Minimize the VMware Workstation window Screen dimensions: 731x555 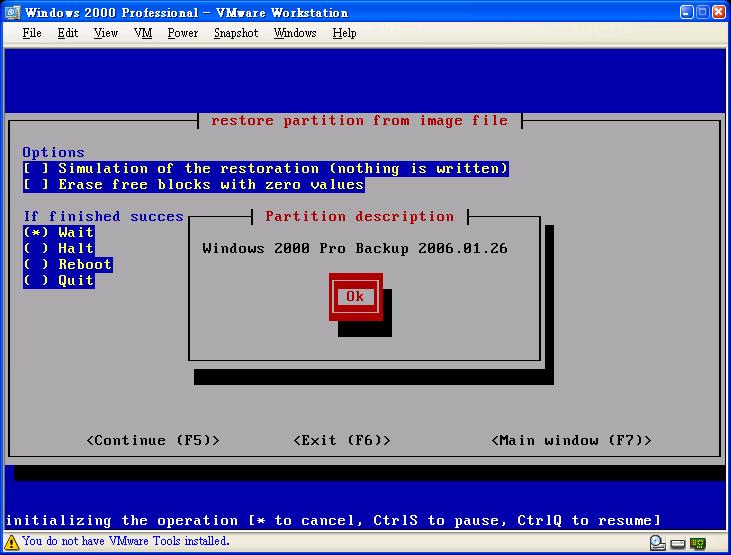pos(687,12)
